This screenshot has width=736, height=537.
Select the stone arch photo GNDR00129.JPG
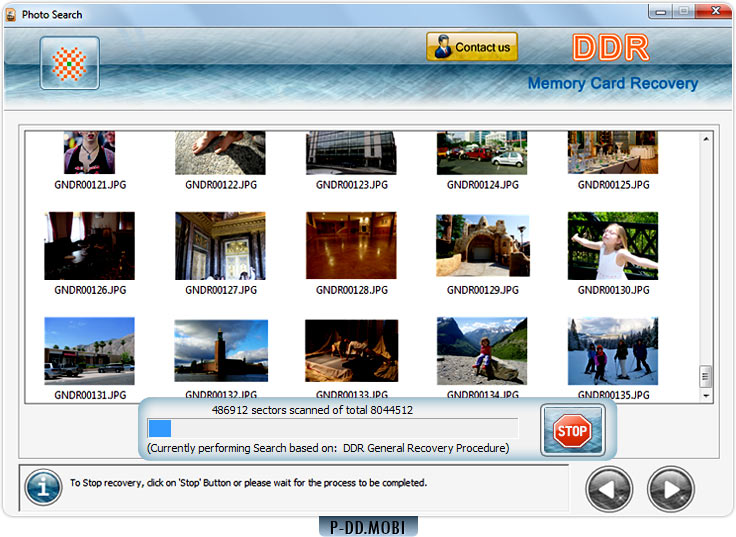coord(483,245)
